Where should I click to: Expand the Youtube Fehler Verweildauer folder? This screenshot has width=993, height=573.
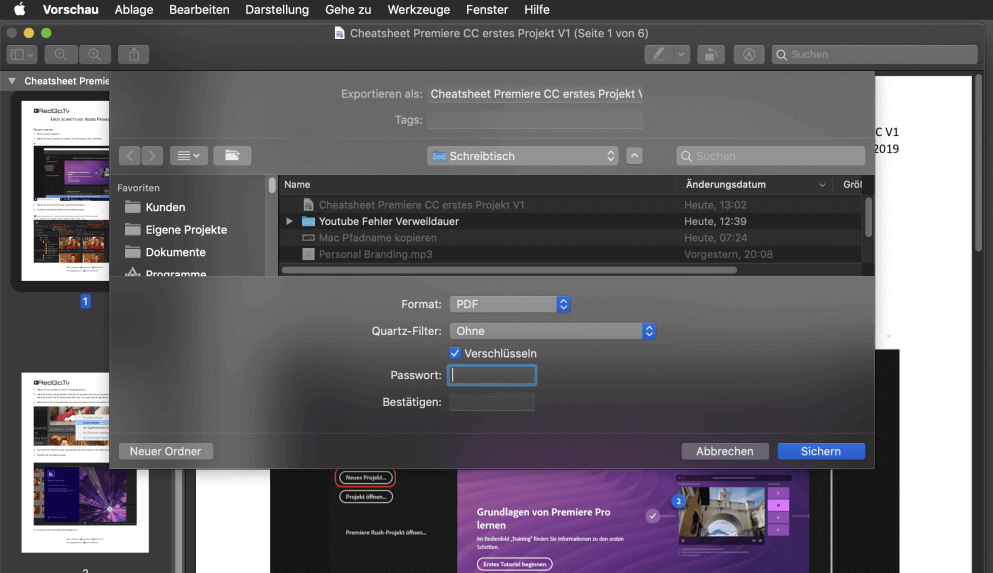(290, 221)
